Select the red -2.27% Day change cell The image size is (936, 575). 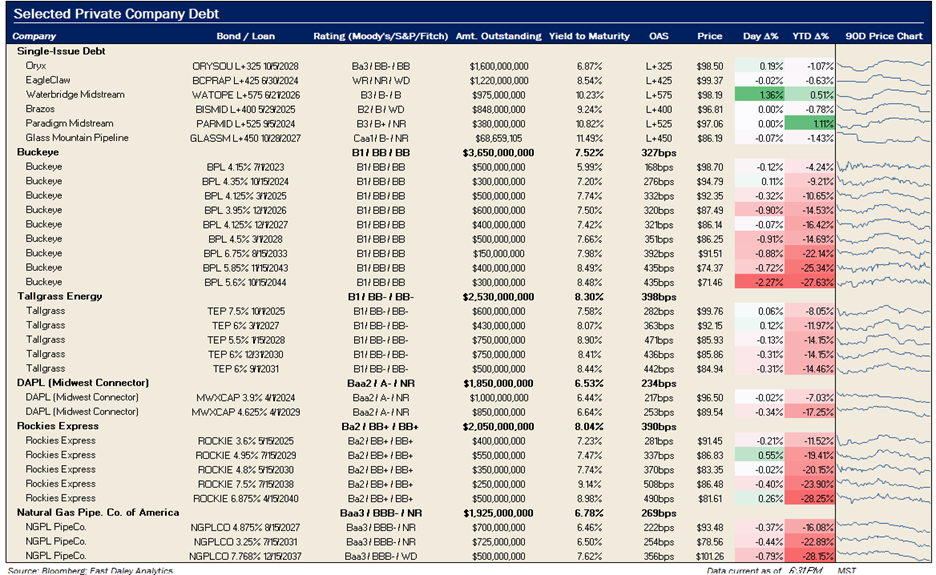(759, 282)
